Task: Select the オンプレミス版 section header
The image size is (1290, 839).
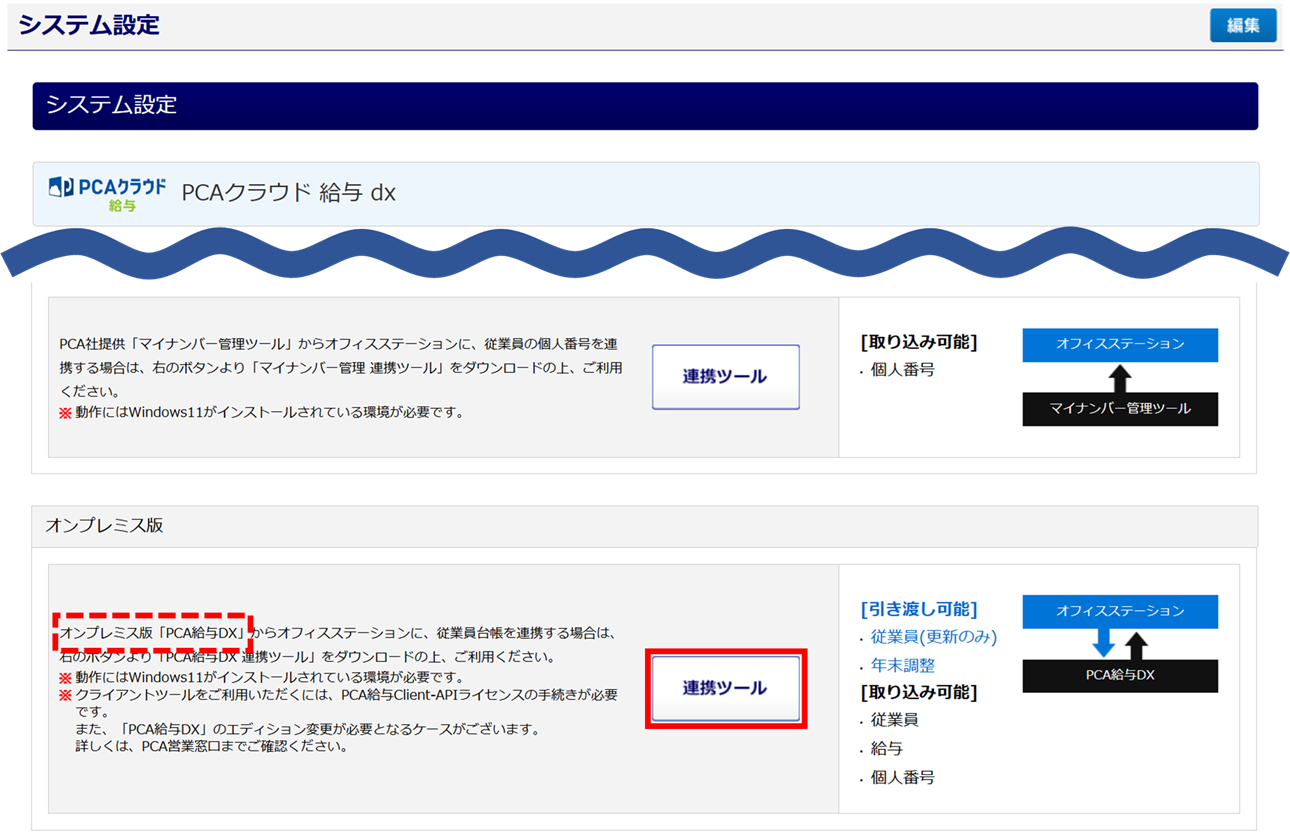Action: click(104, 525)
